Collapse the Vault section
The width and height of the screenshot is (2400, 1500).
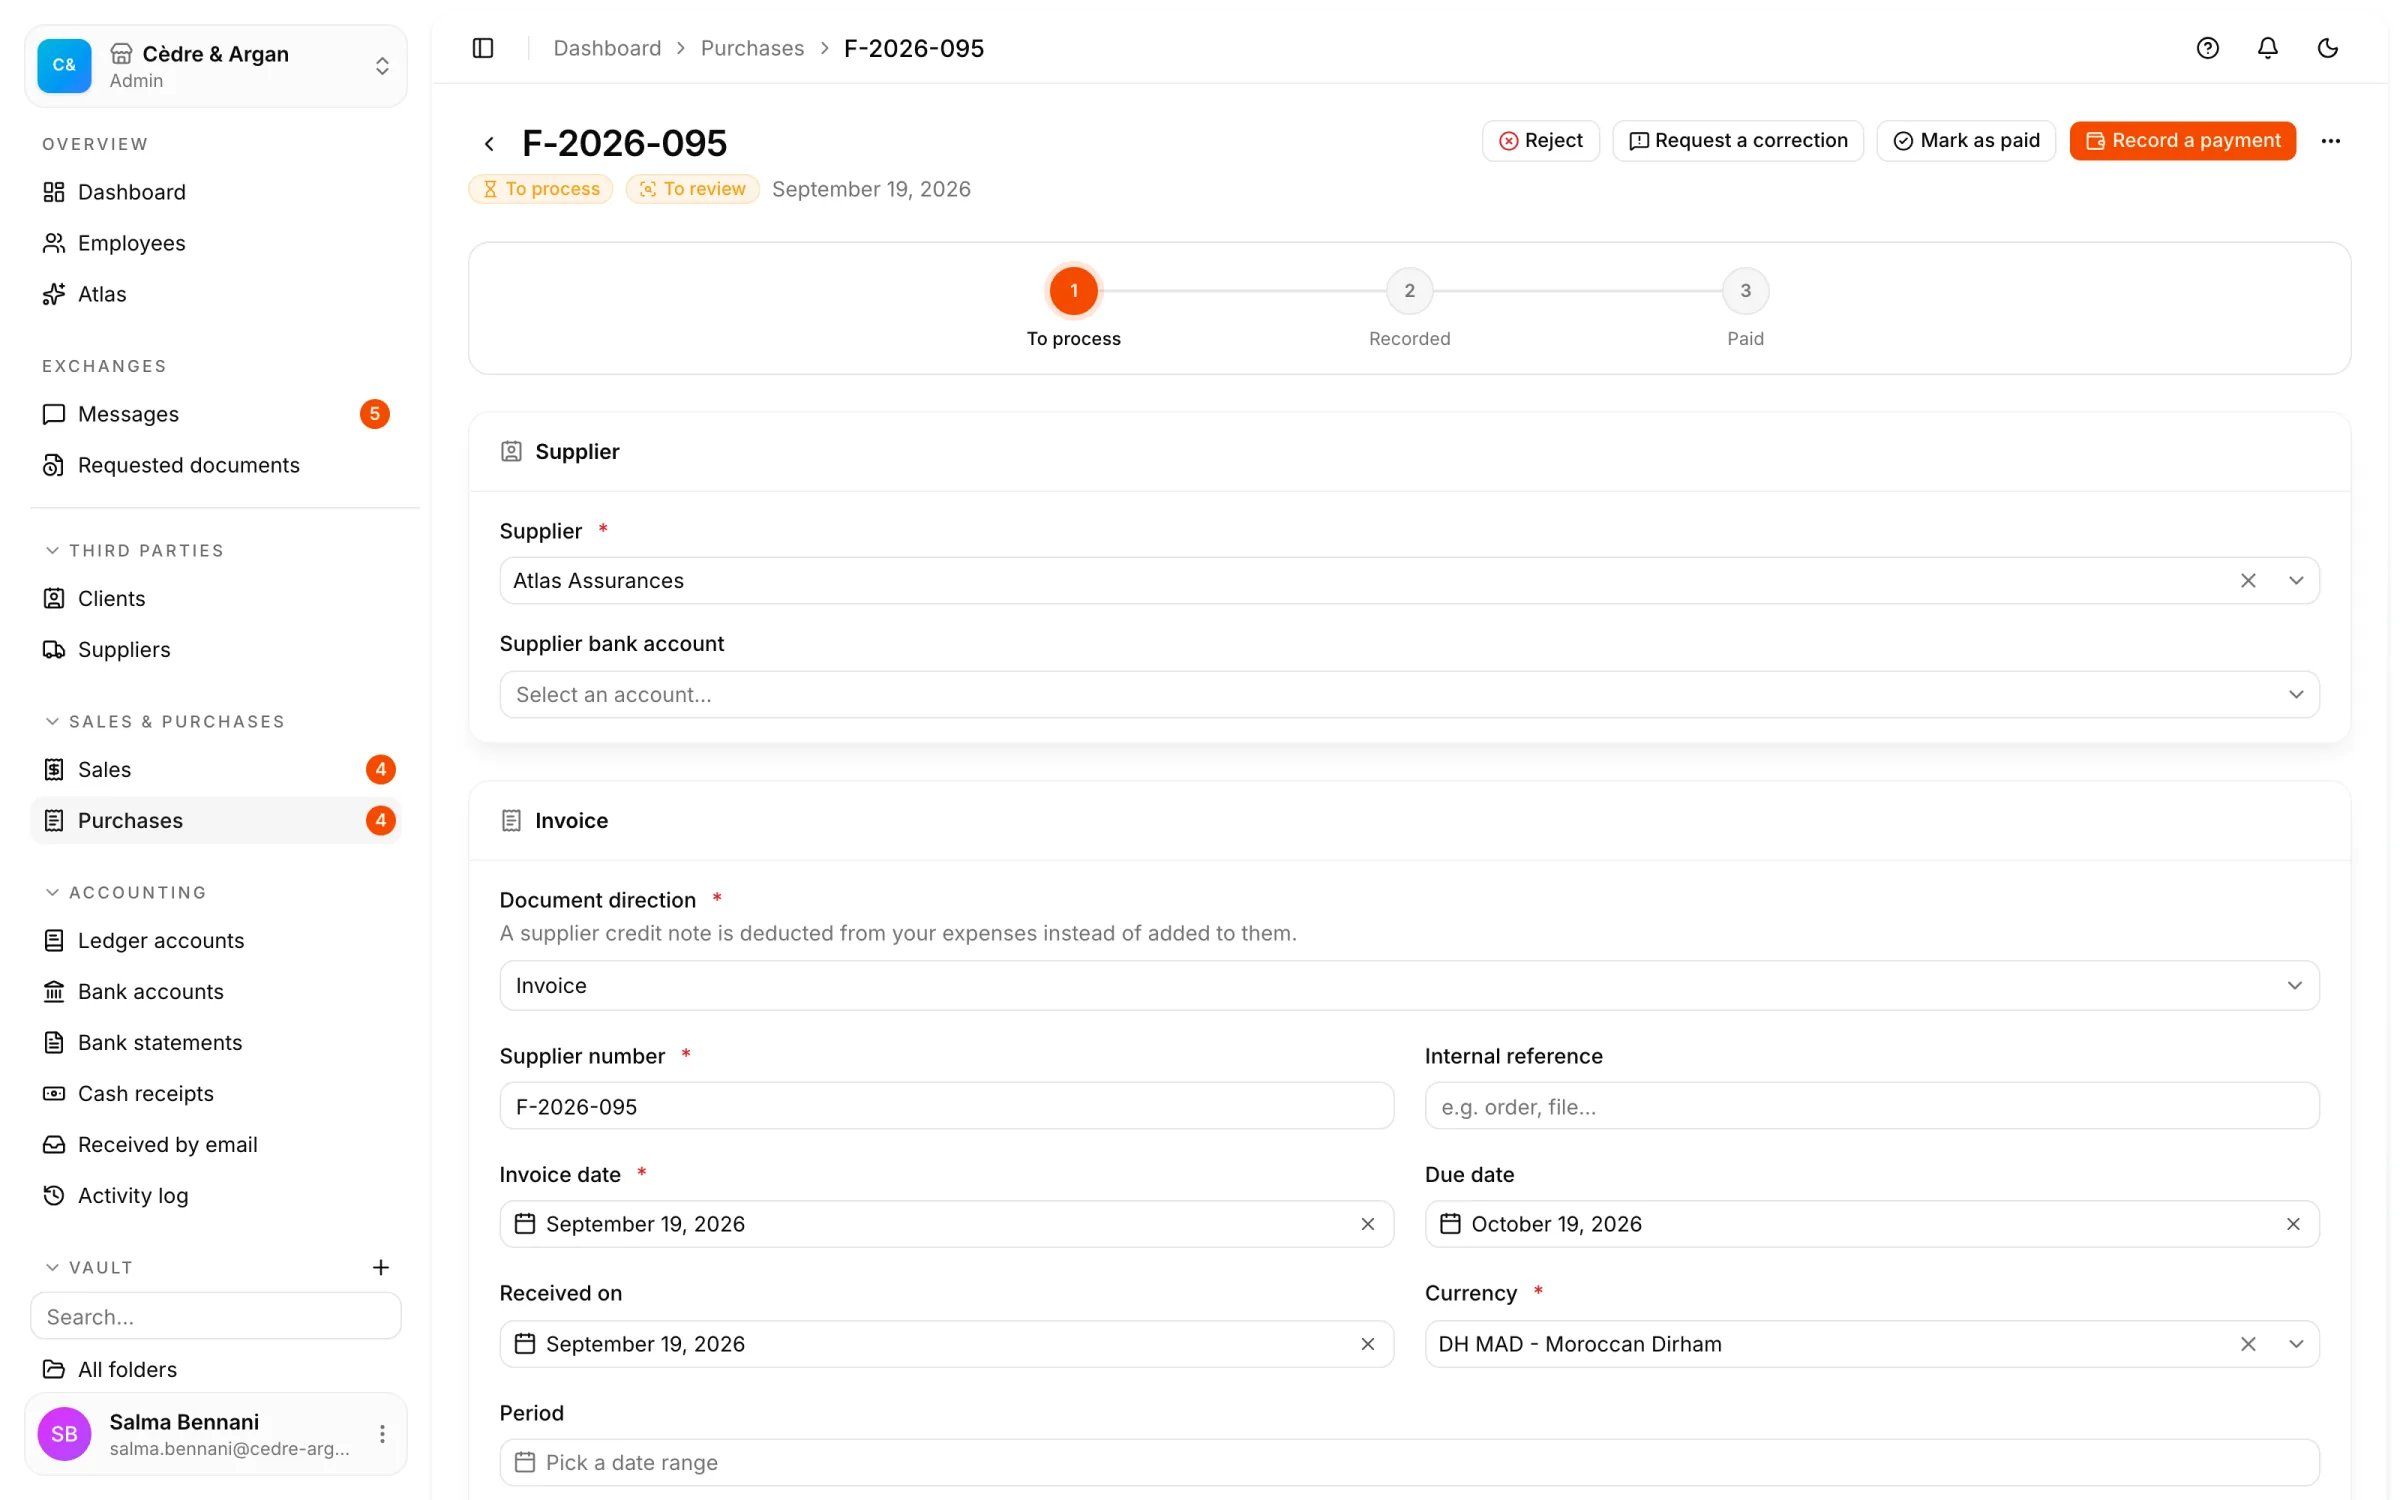[x=90, y=1267]
